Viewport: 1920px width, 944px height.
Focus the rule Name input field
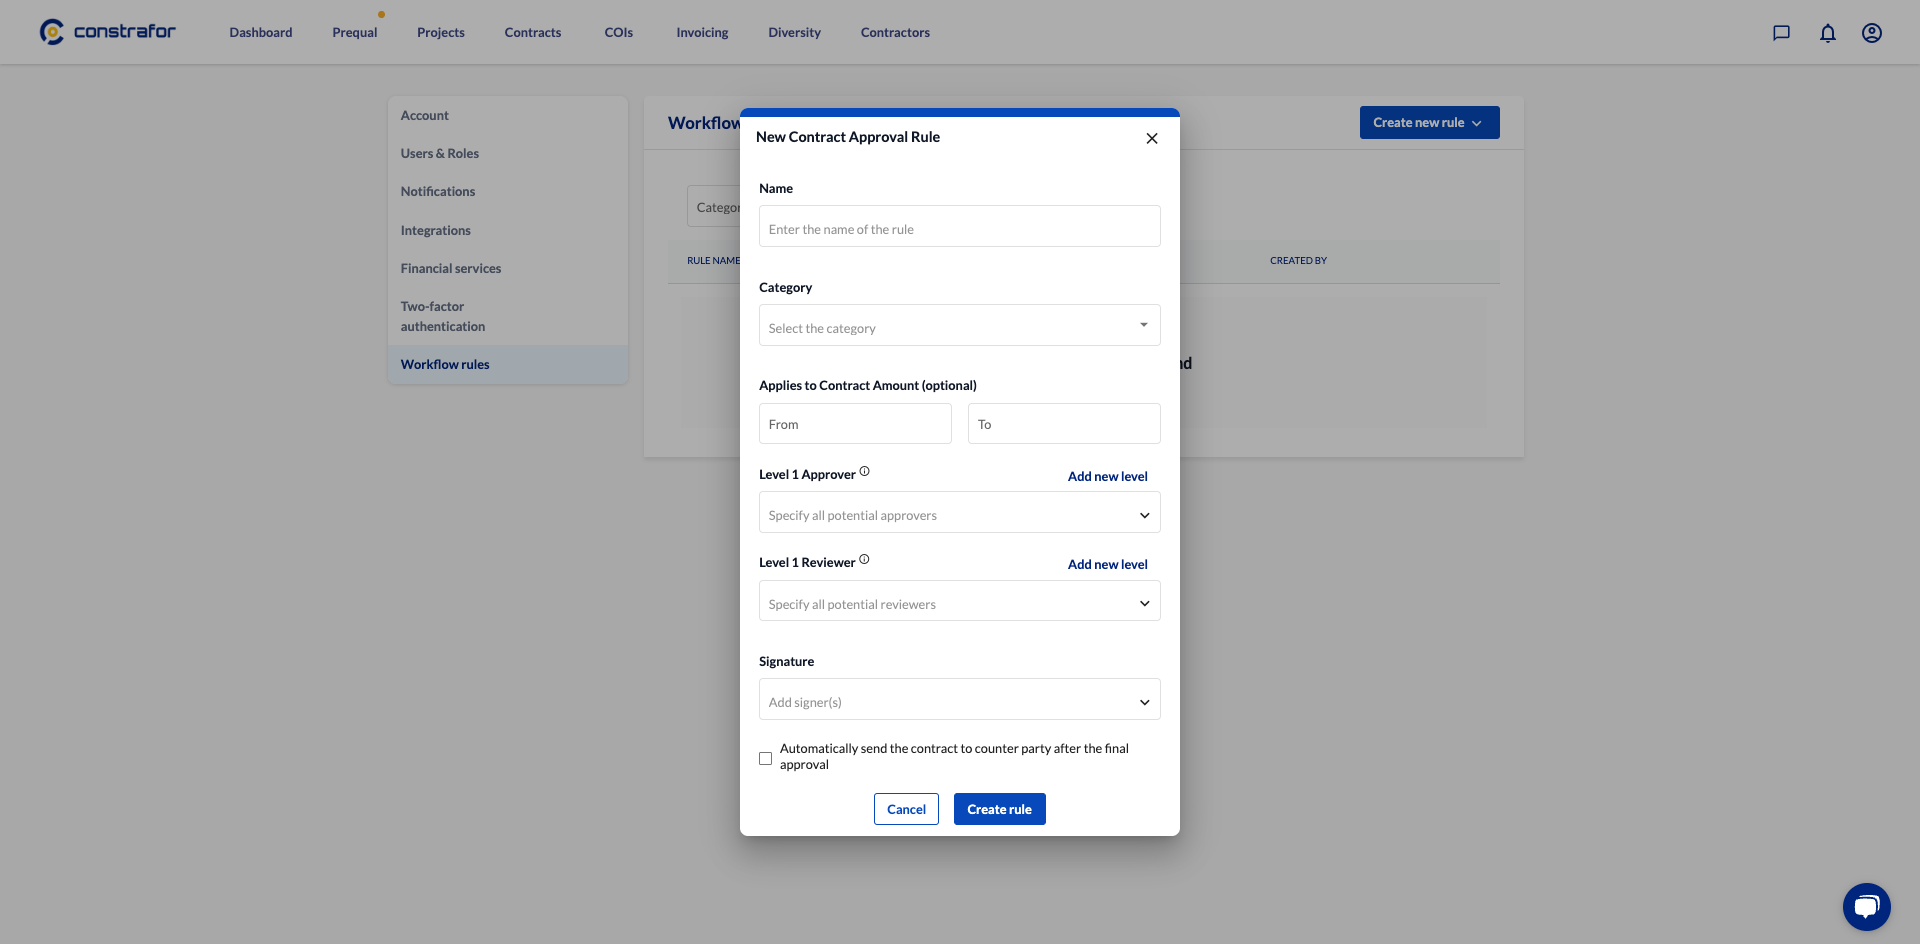959,228
